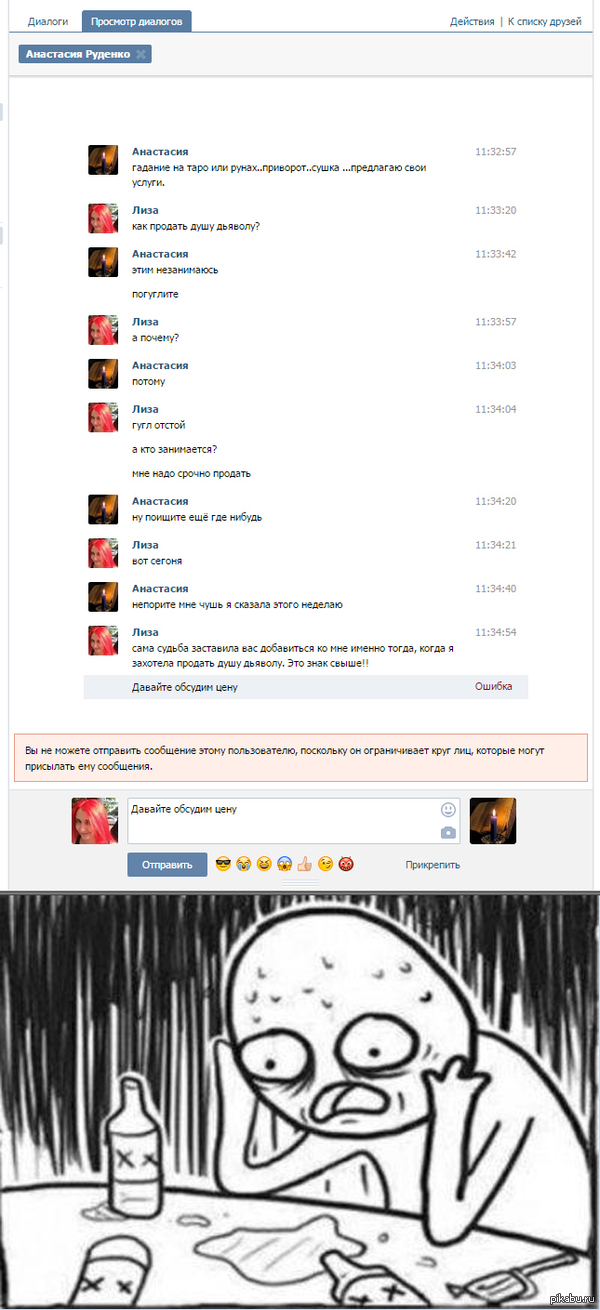The height and width of the screenshot is (1310, 600).
Task: Click the Отправить button
Action: click(x=167, y=864)
